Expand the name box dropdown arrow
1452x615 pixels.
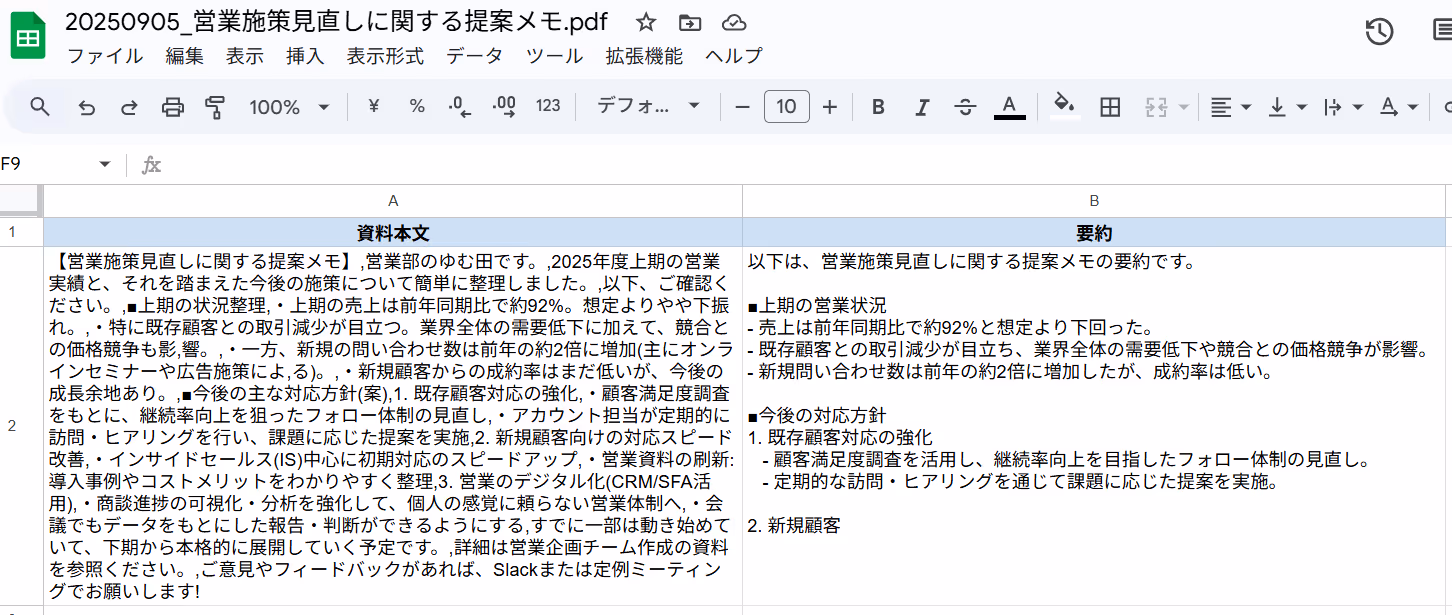[105, 164]
